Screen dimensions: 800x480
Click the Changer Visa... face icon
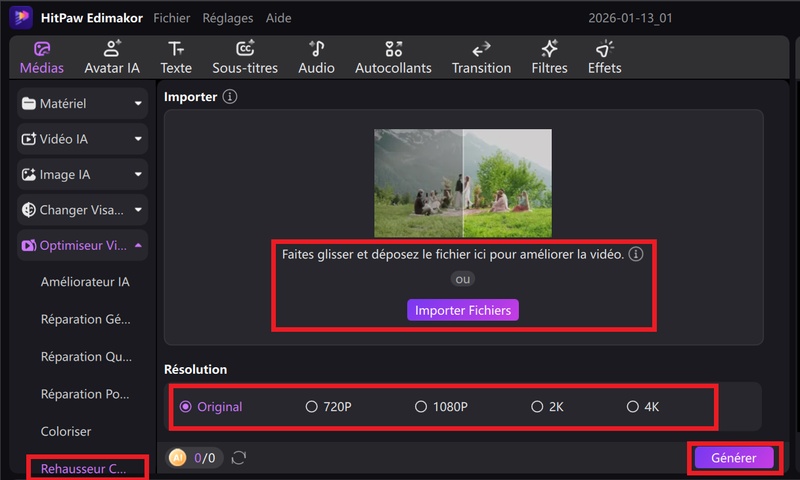click(x=29, y=210)
